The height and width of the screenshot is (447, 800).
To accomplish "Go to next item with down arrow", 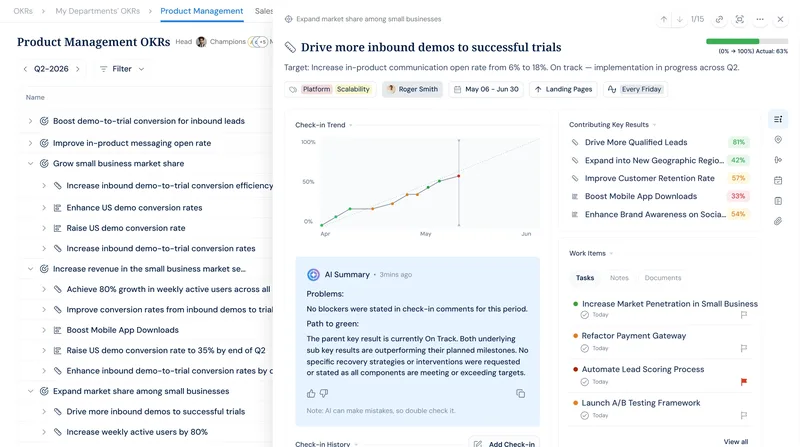I will click(x=680, y=19).
